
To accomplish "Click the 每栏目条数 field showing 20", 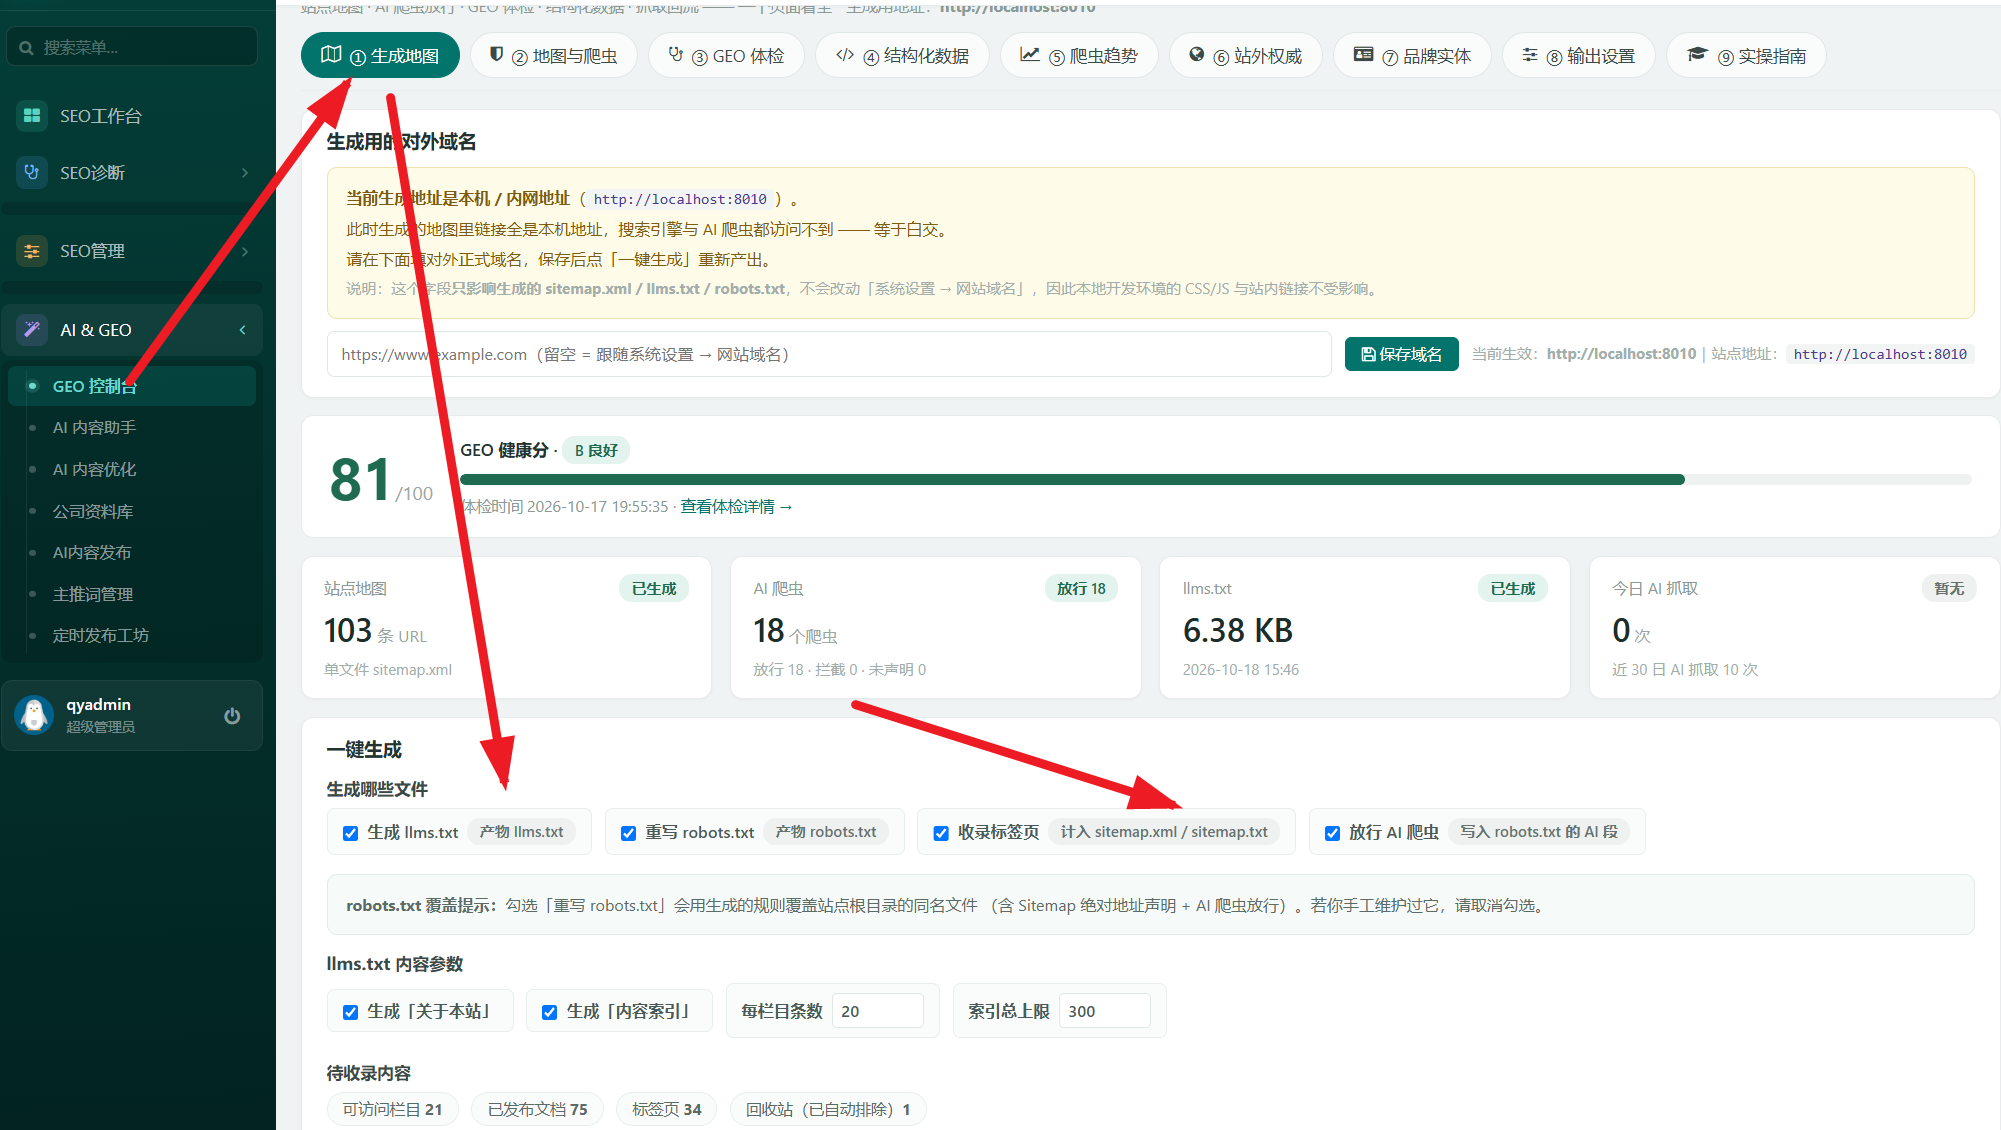I will click(x=877, y=1011).
